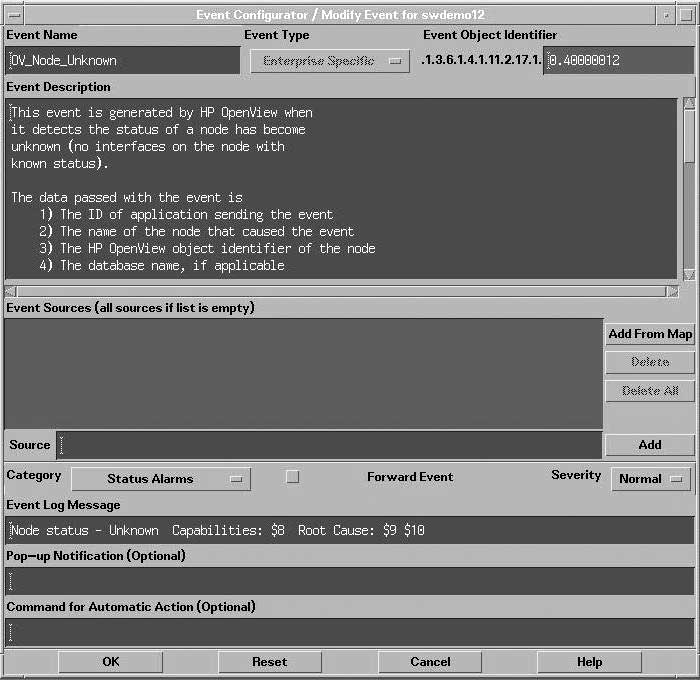Click the Event Object Identifier field
This screenshot has width=700, height=680.
[619, 60]
